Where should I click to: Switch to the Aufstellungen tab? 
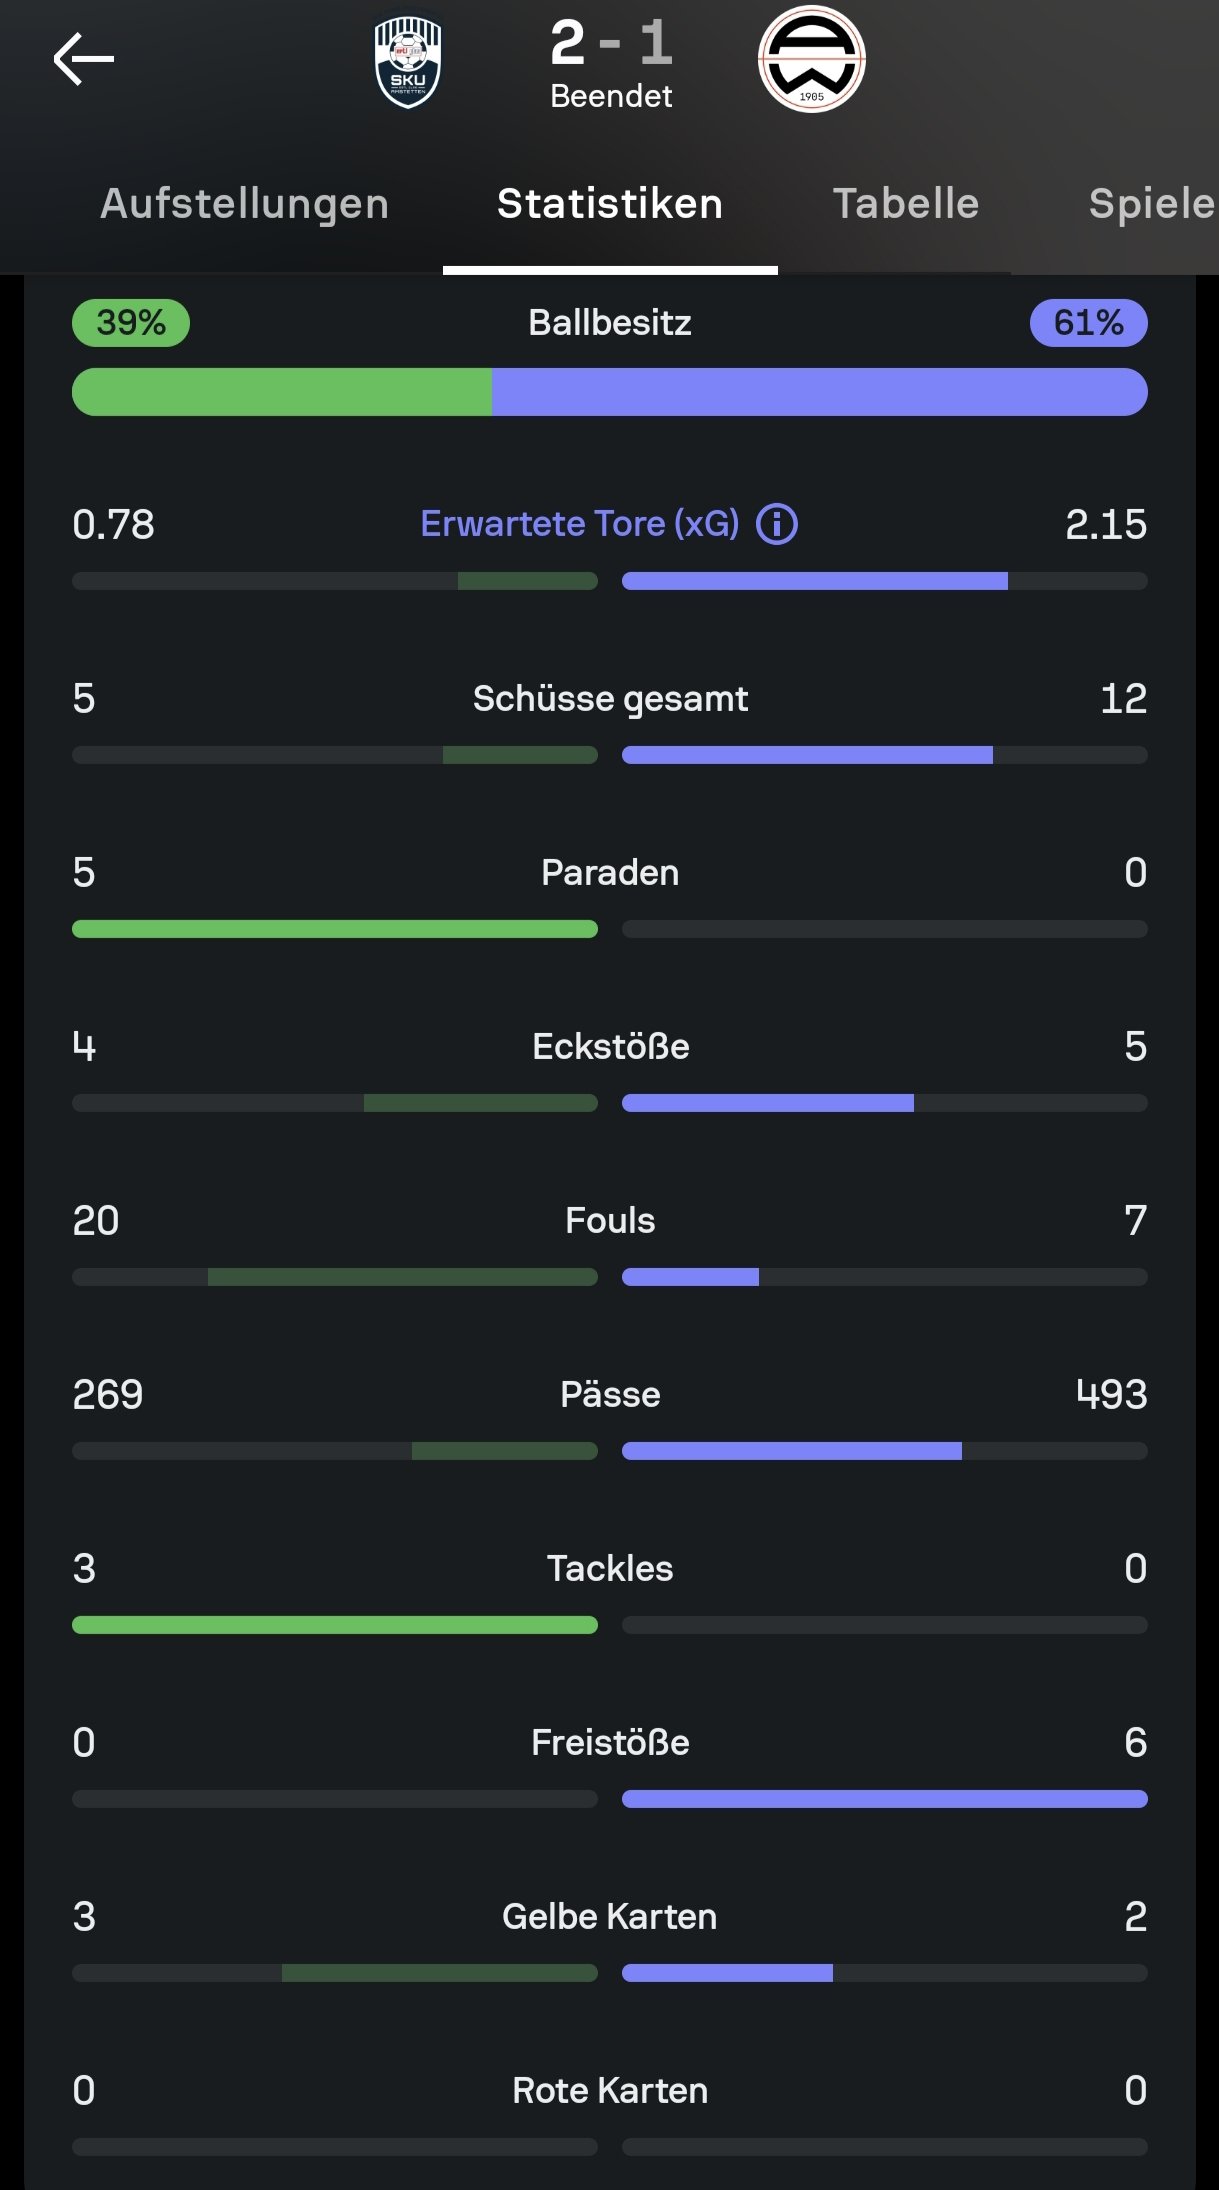[244, 204]
